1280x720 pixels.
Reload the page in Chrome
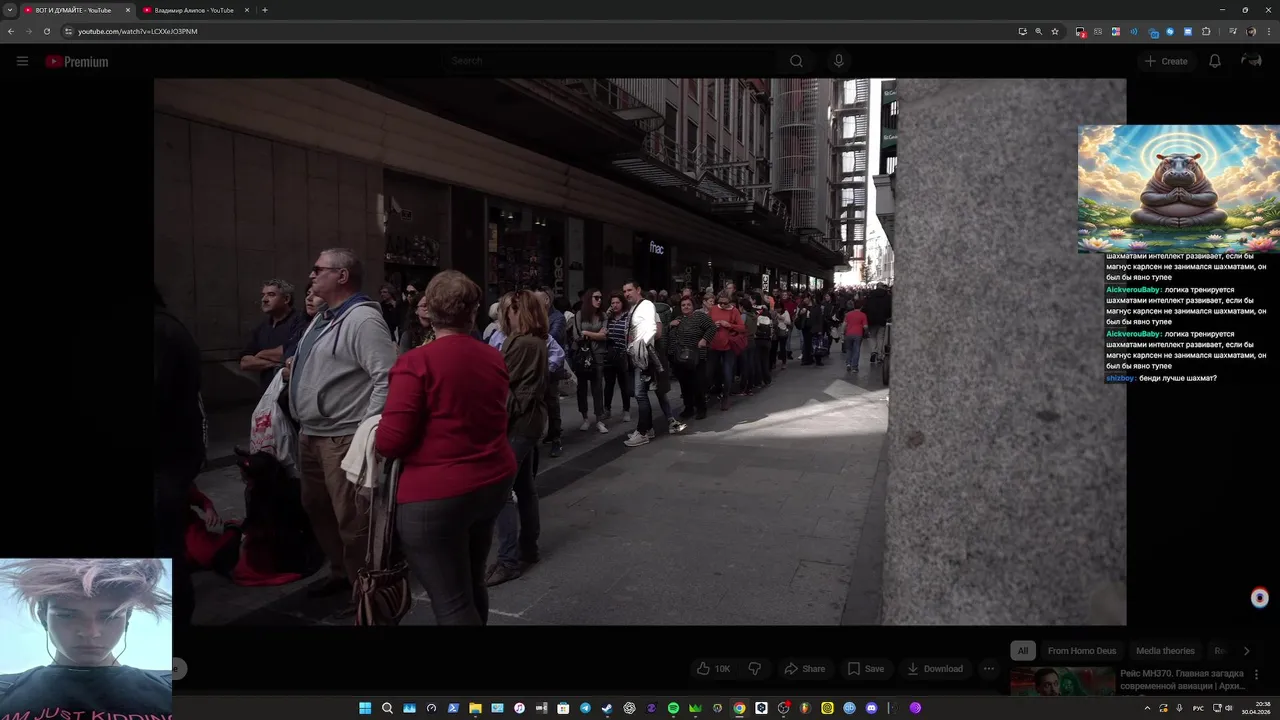pyautogui.click(x=46, y=31)
